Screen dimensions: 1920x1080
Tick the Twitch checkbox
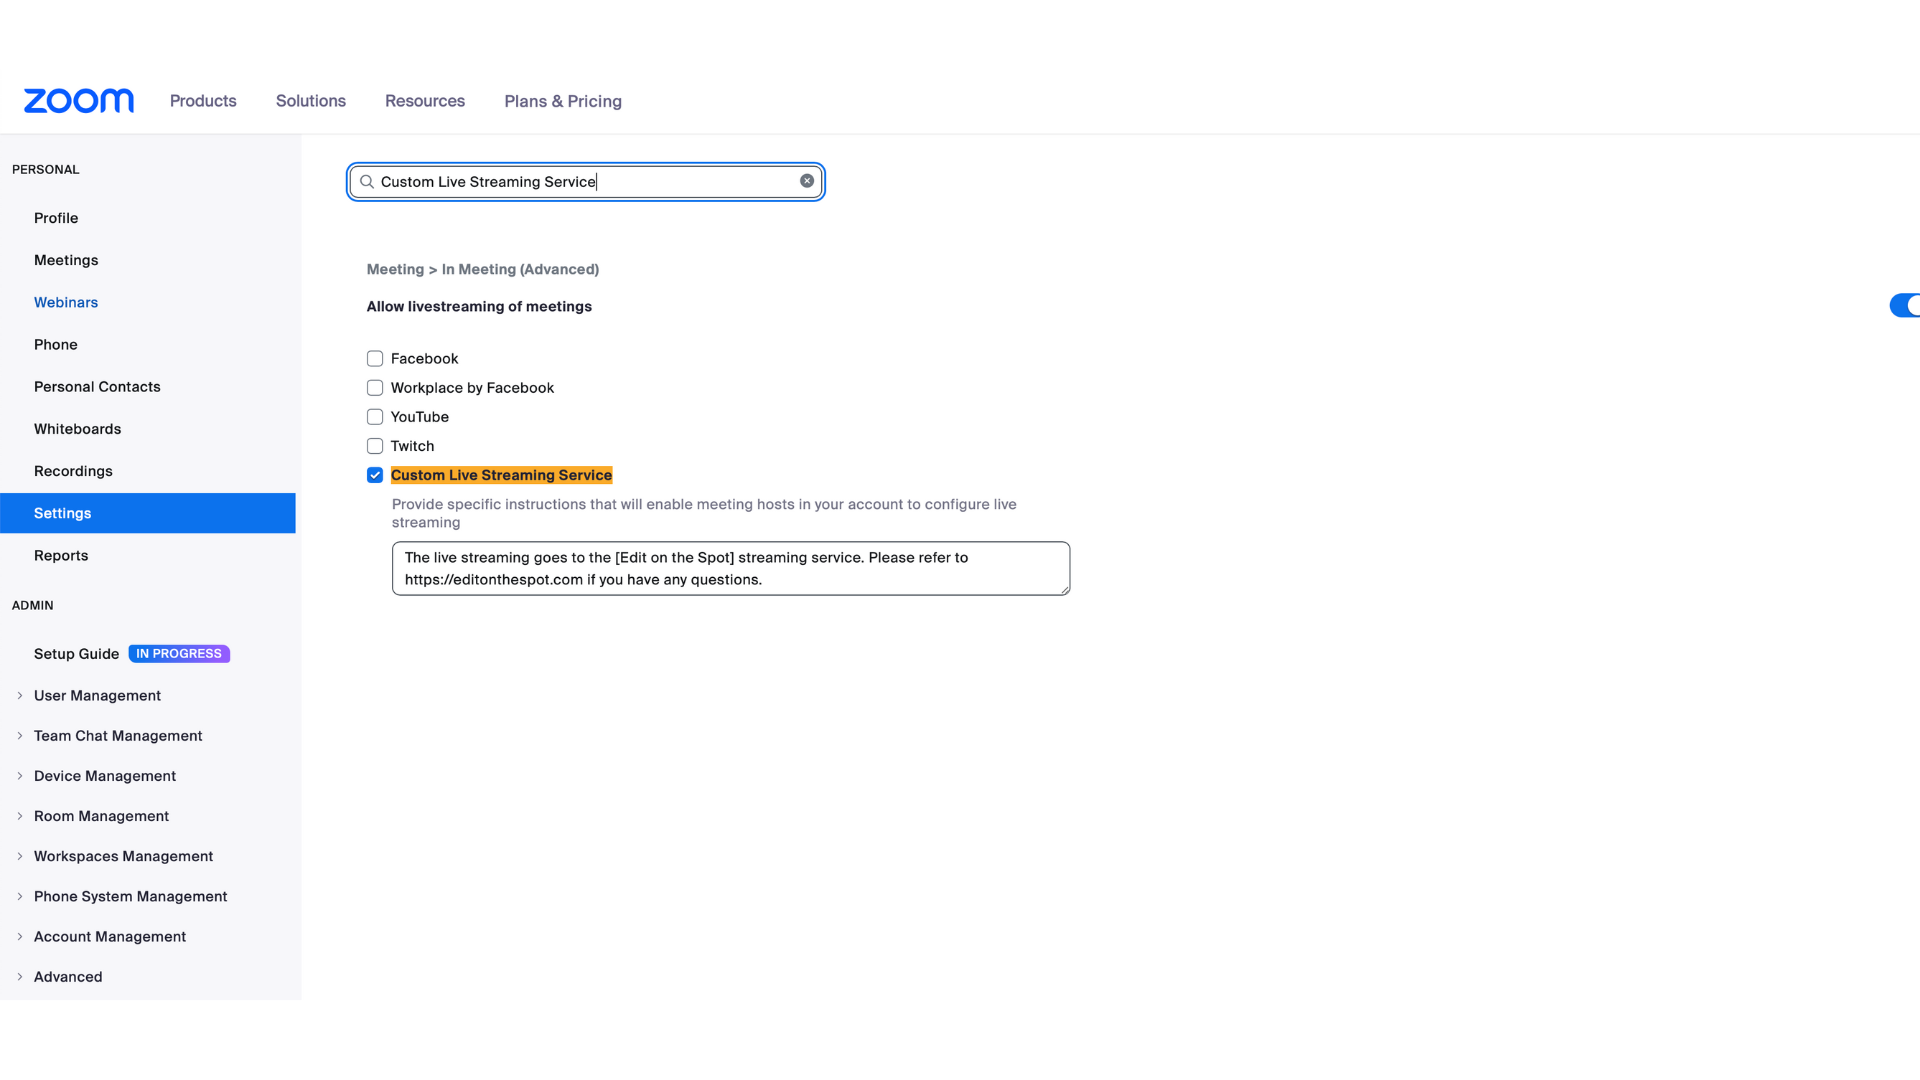click(375, 446)
